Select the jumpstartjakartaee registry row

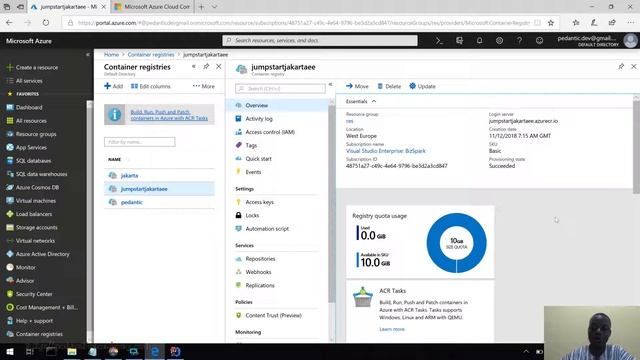tap(159, 189)
